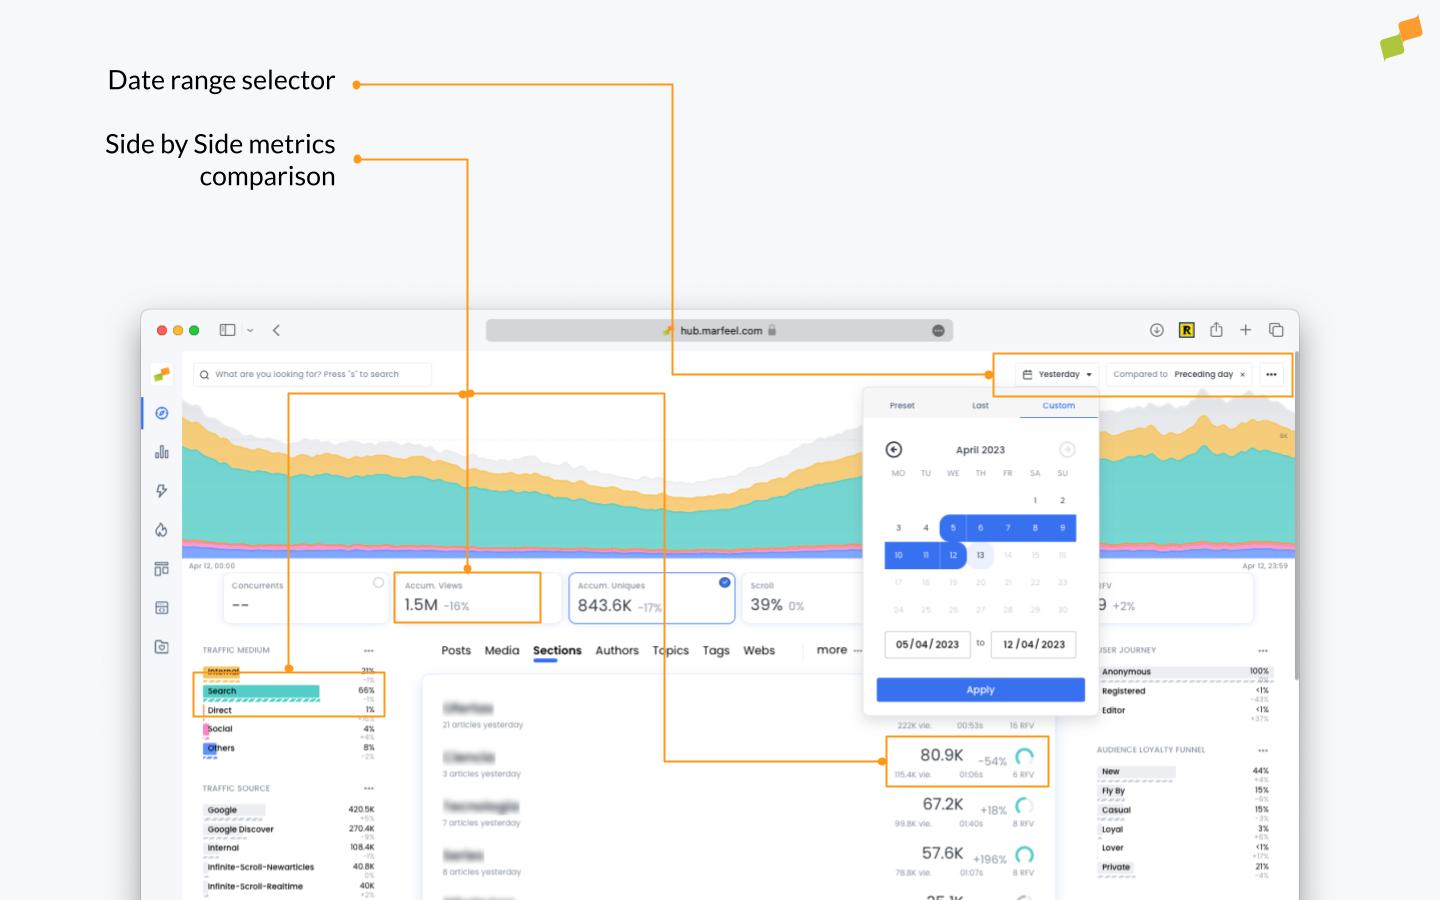1440x900 pixels.
Task: Remove the Preceding day comparison
Action: [1243, 375]
